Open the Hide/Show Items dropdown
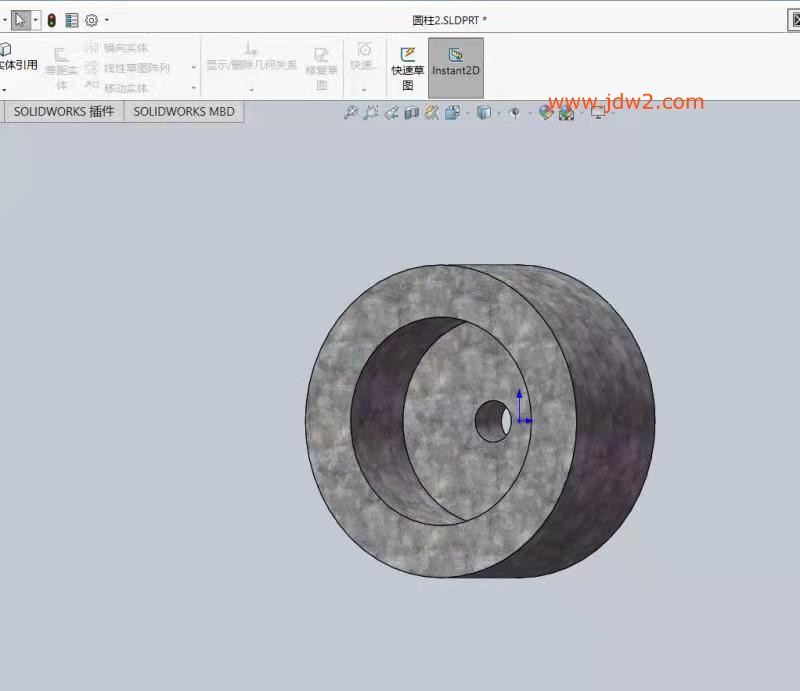Screen dimensions: 800x691 click(514, 113)
